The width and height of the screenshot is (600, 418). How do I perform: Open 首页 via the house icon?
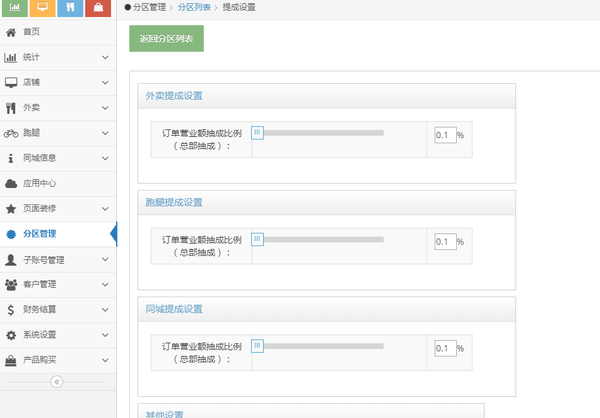pos(11,32)
